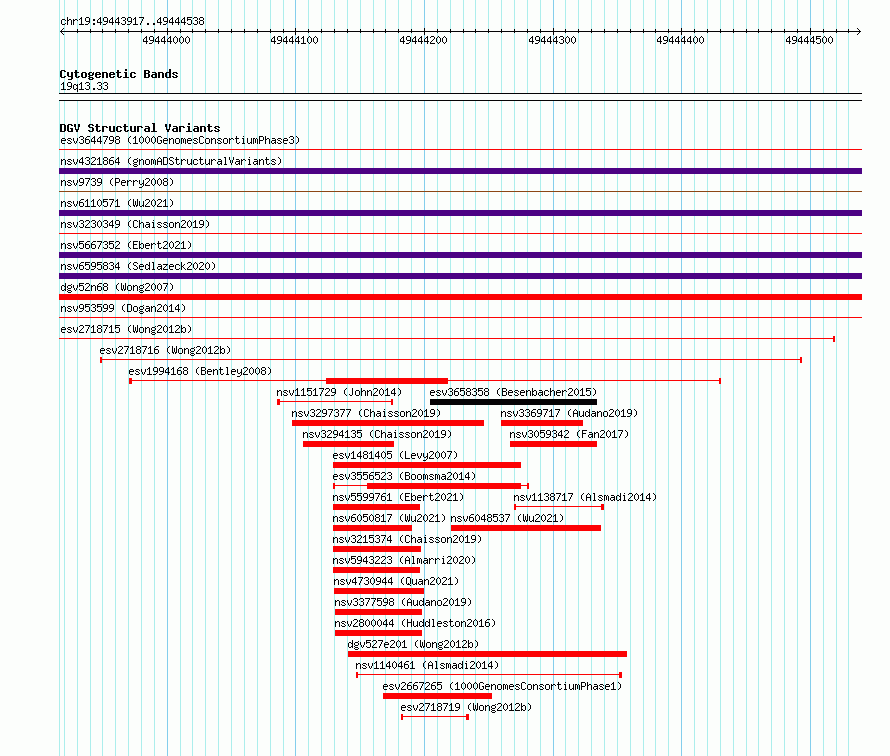This screenshot has height=756, width=890.
Task: Click the nsv1138717 (Alsmadi2014) label
Action: (x=585, y=497)
